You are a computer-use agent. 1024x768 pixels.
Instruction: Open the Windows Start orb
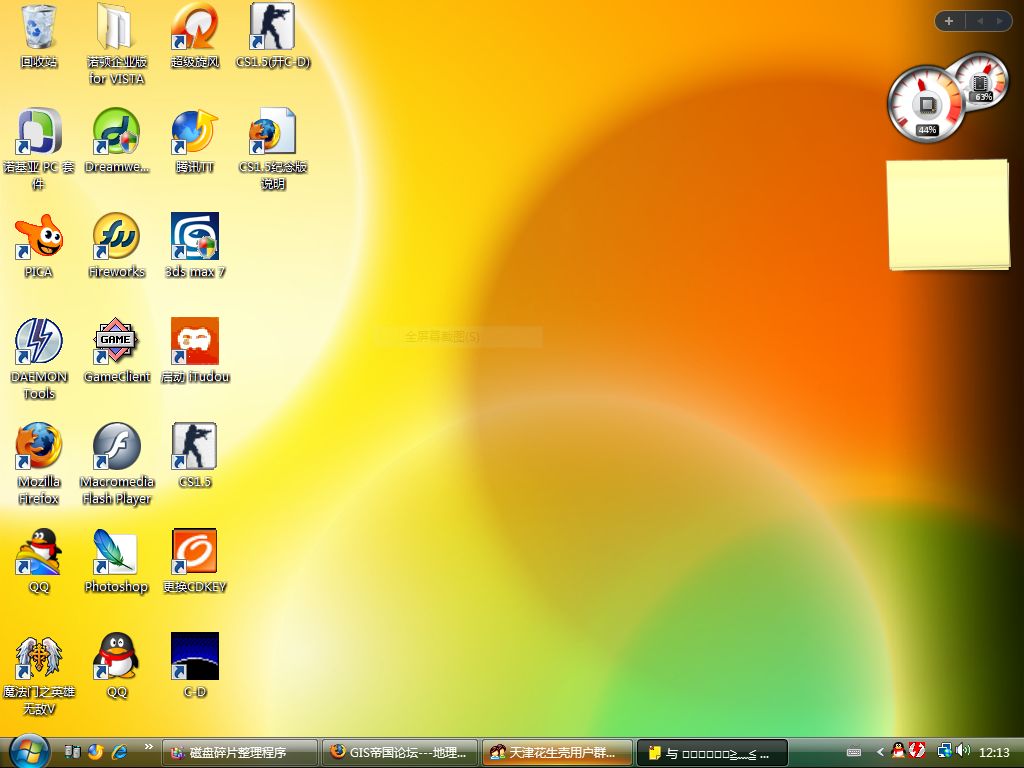29,752
